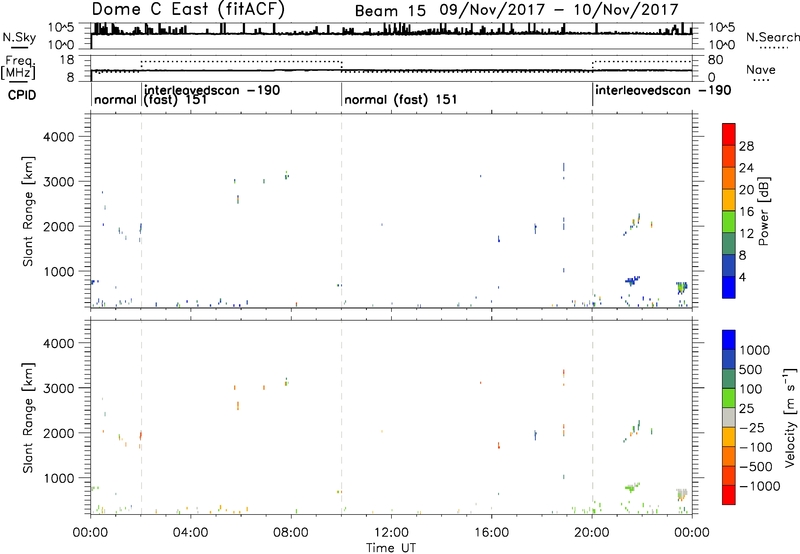Click the '28' power color bar value
The image size is (800, 554).
[x=746, y=146]
